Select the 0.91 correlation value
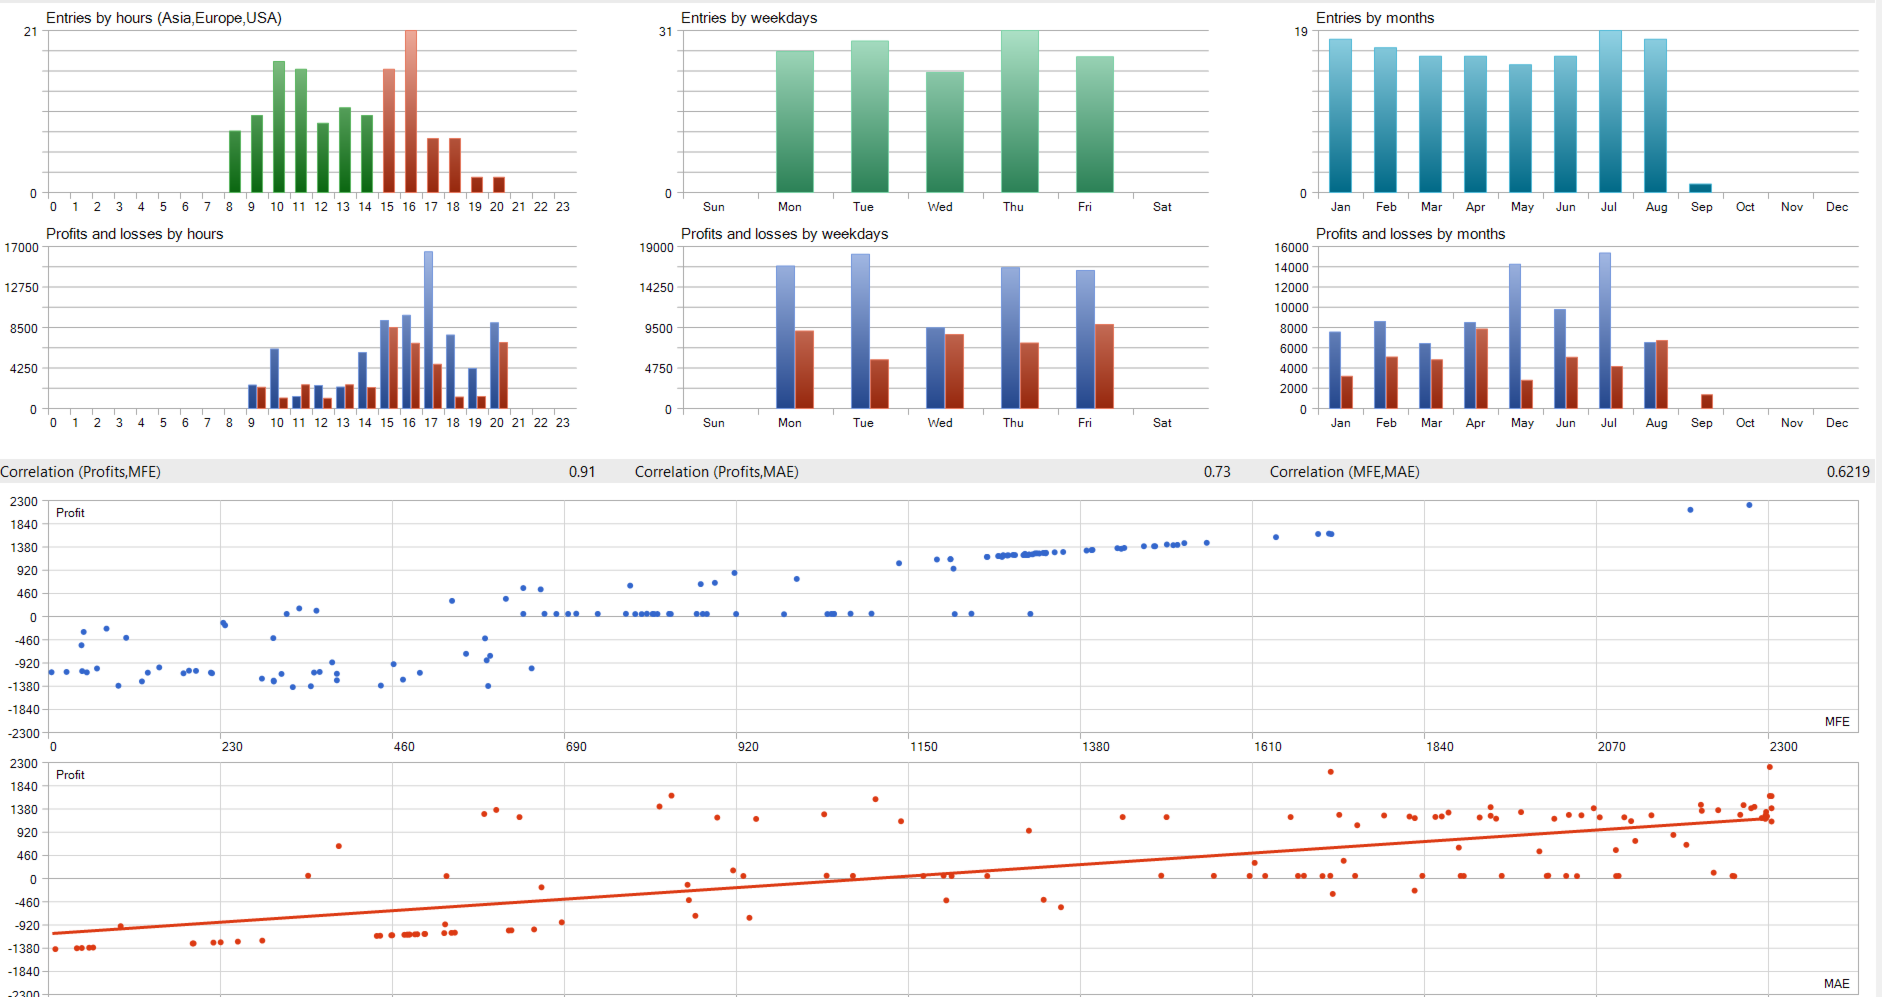The height and width of the screenshot is (997, 1882). pyautogui.click(x=582, y=472)
